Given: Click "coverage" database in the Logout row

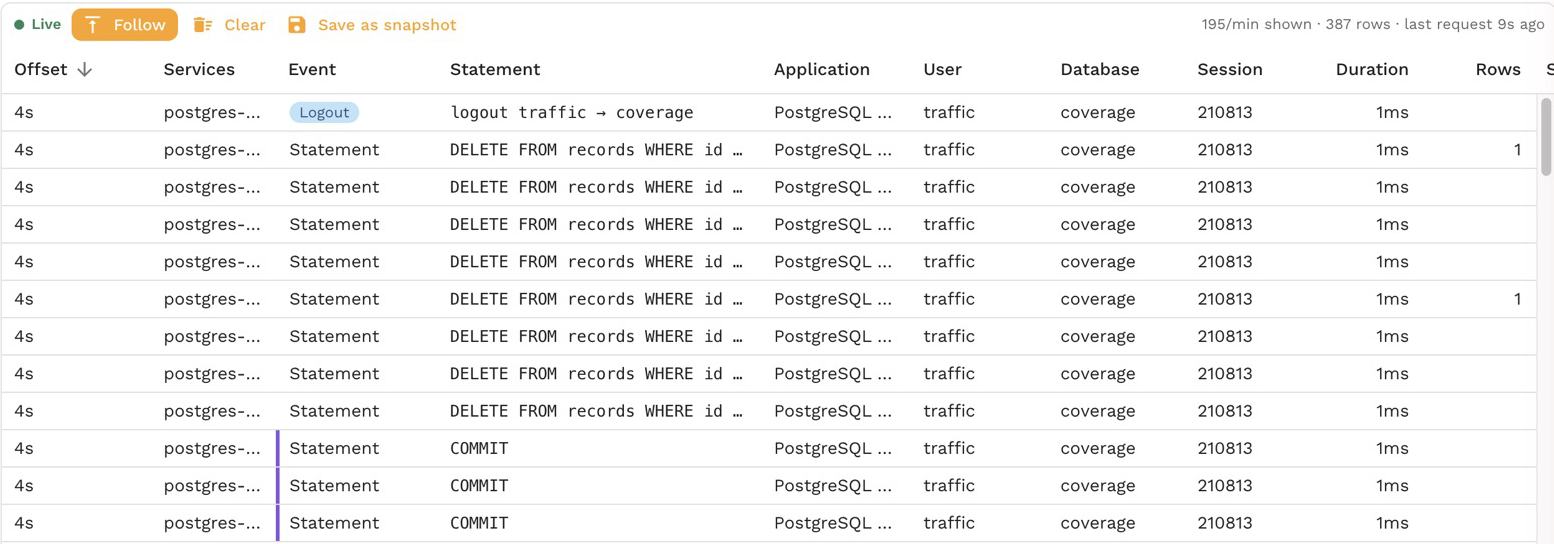Looking at the screenshot, I should pyautogui.click(x=1098, y=112).
